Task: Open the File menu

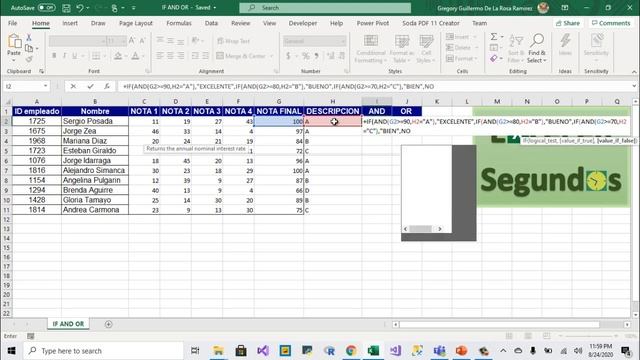Action: point(13,23)
